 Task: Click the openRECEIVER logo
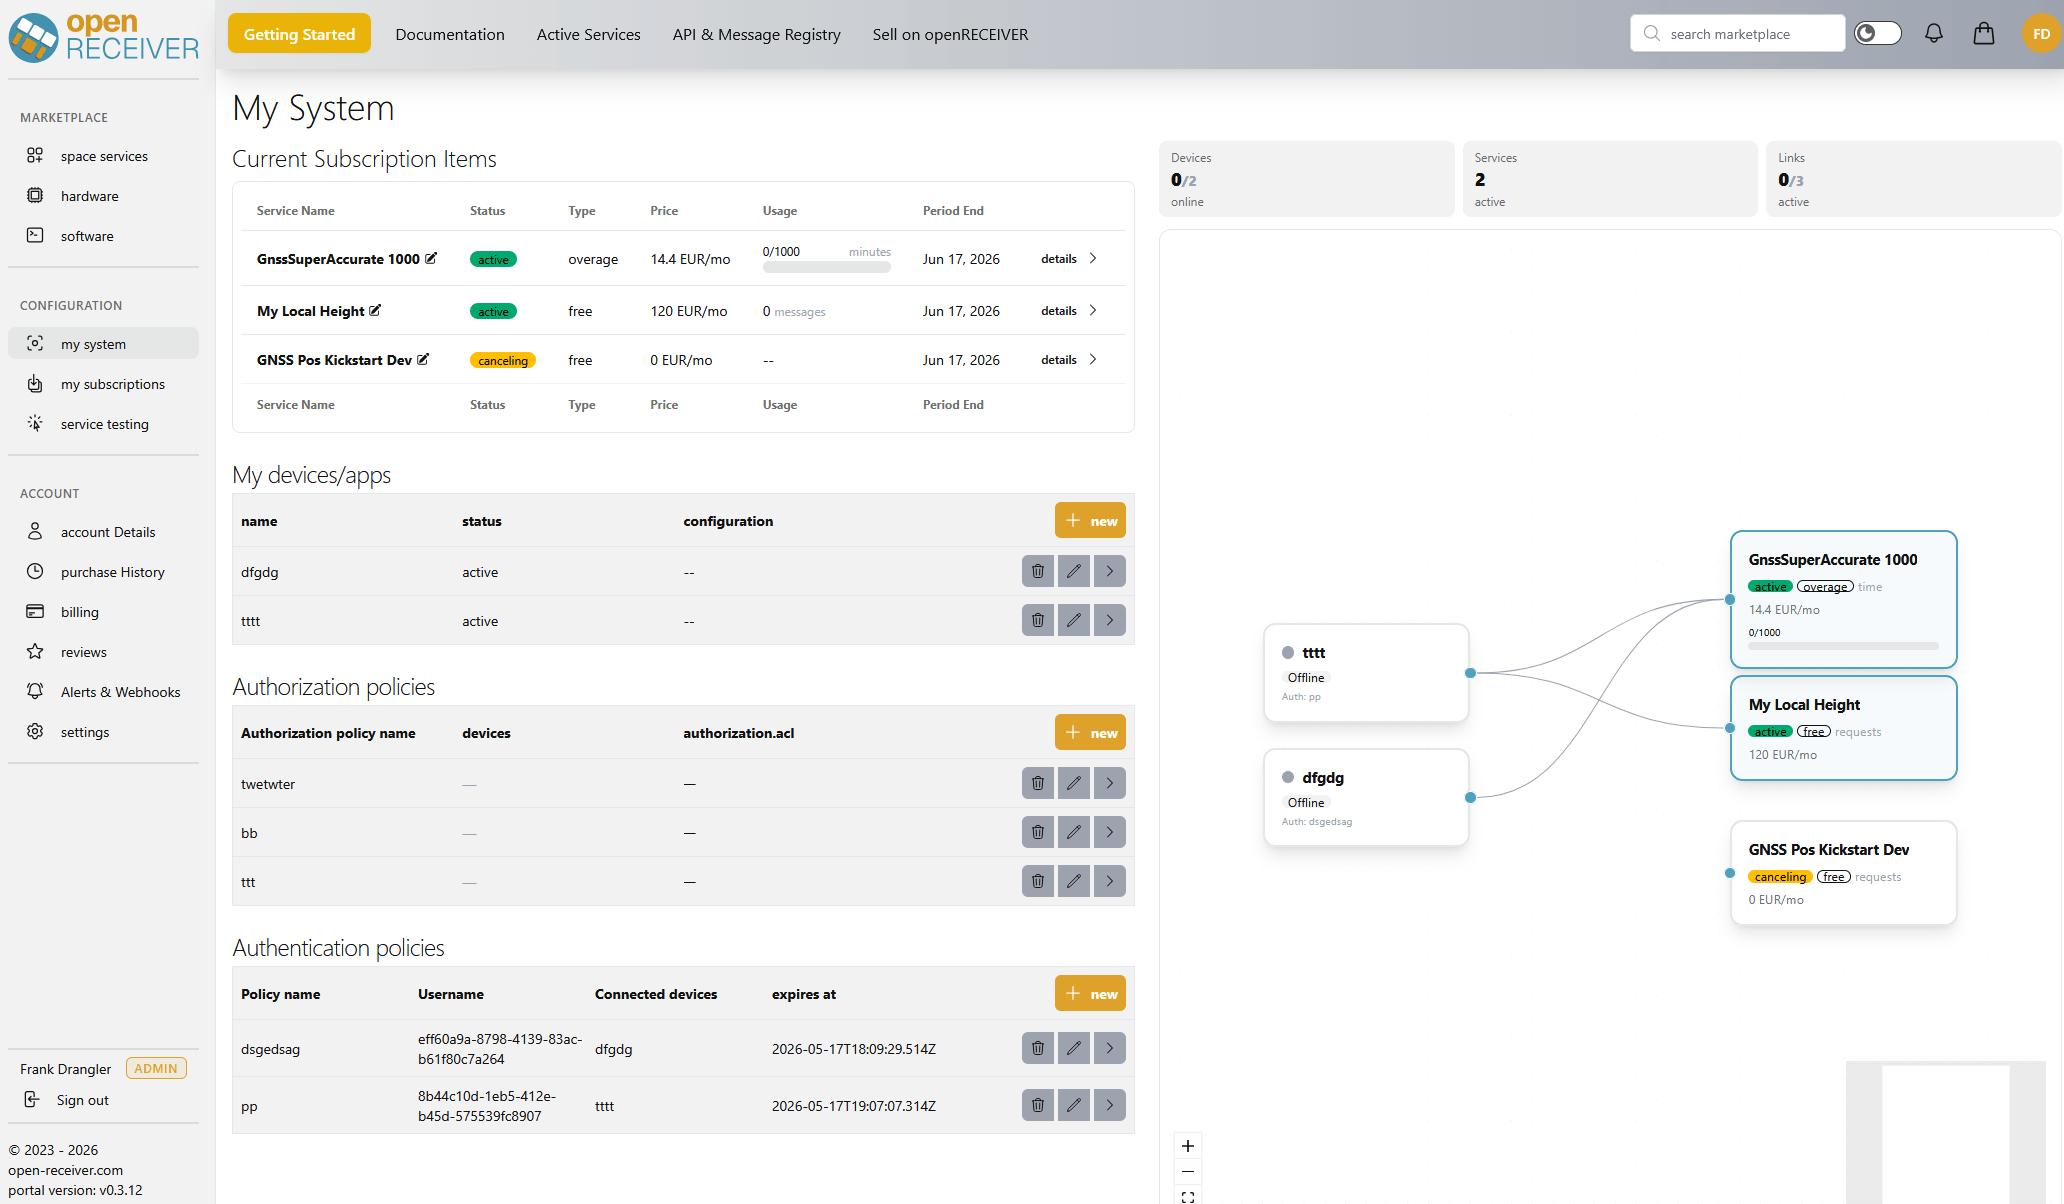pos(104,37)
